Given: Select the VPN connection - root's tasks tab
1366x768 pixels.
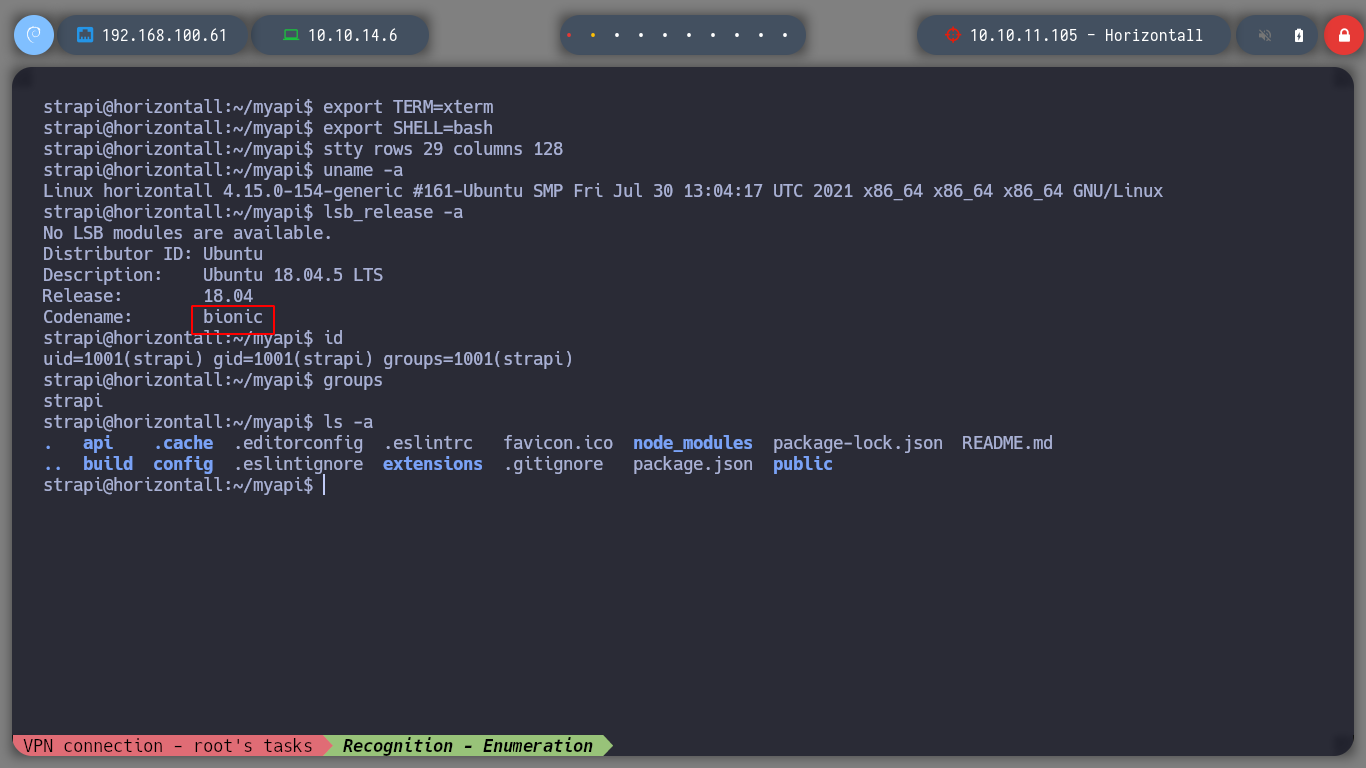Looking at the screenshot, I should 168,746.
